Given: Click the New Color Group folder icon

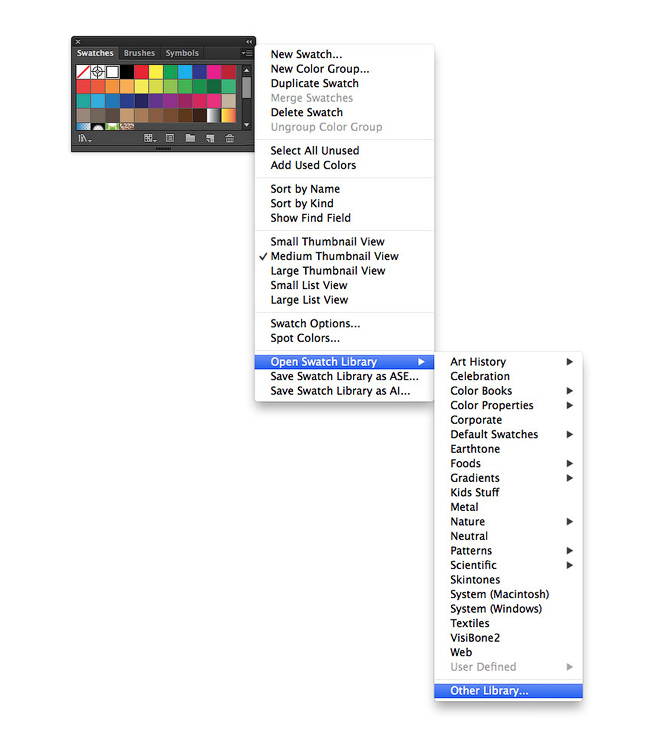Looking at the screenshot, I should pyautogui.click(x=190, y=138).
